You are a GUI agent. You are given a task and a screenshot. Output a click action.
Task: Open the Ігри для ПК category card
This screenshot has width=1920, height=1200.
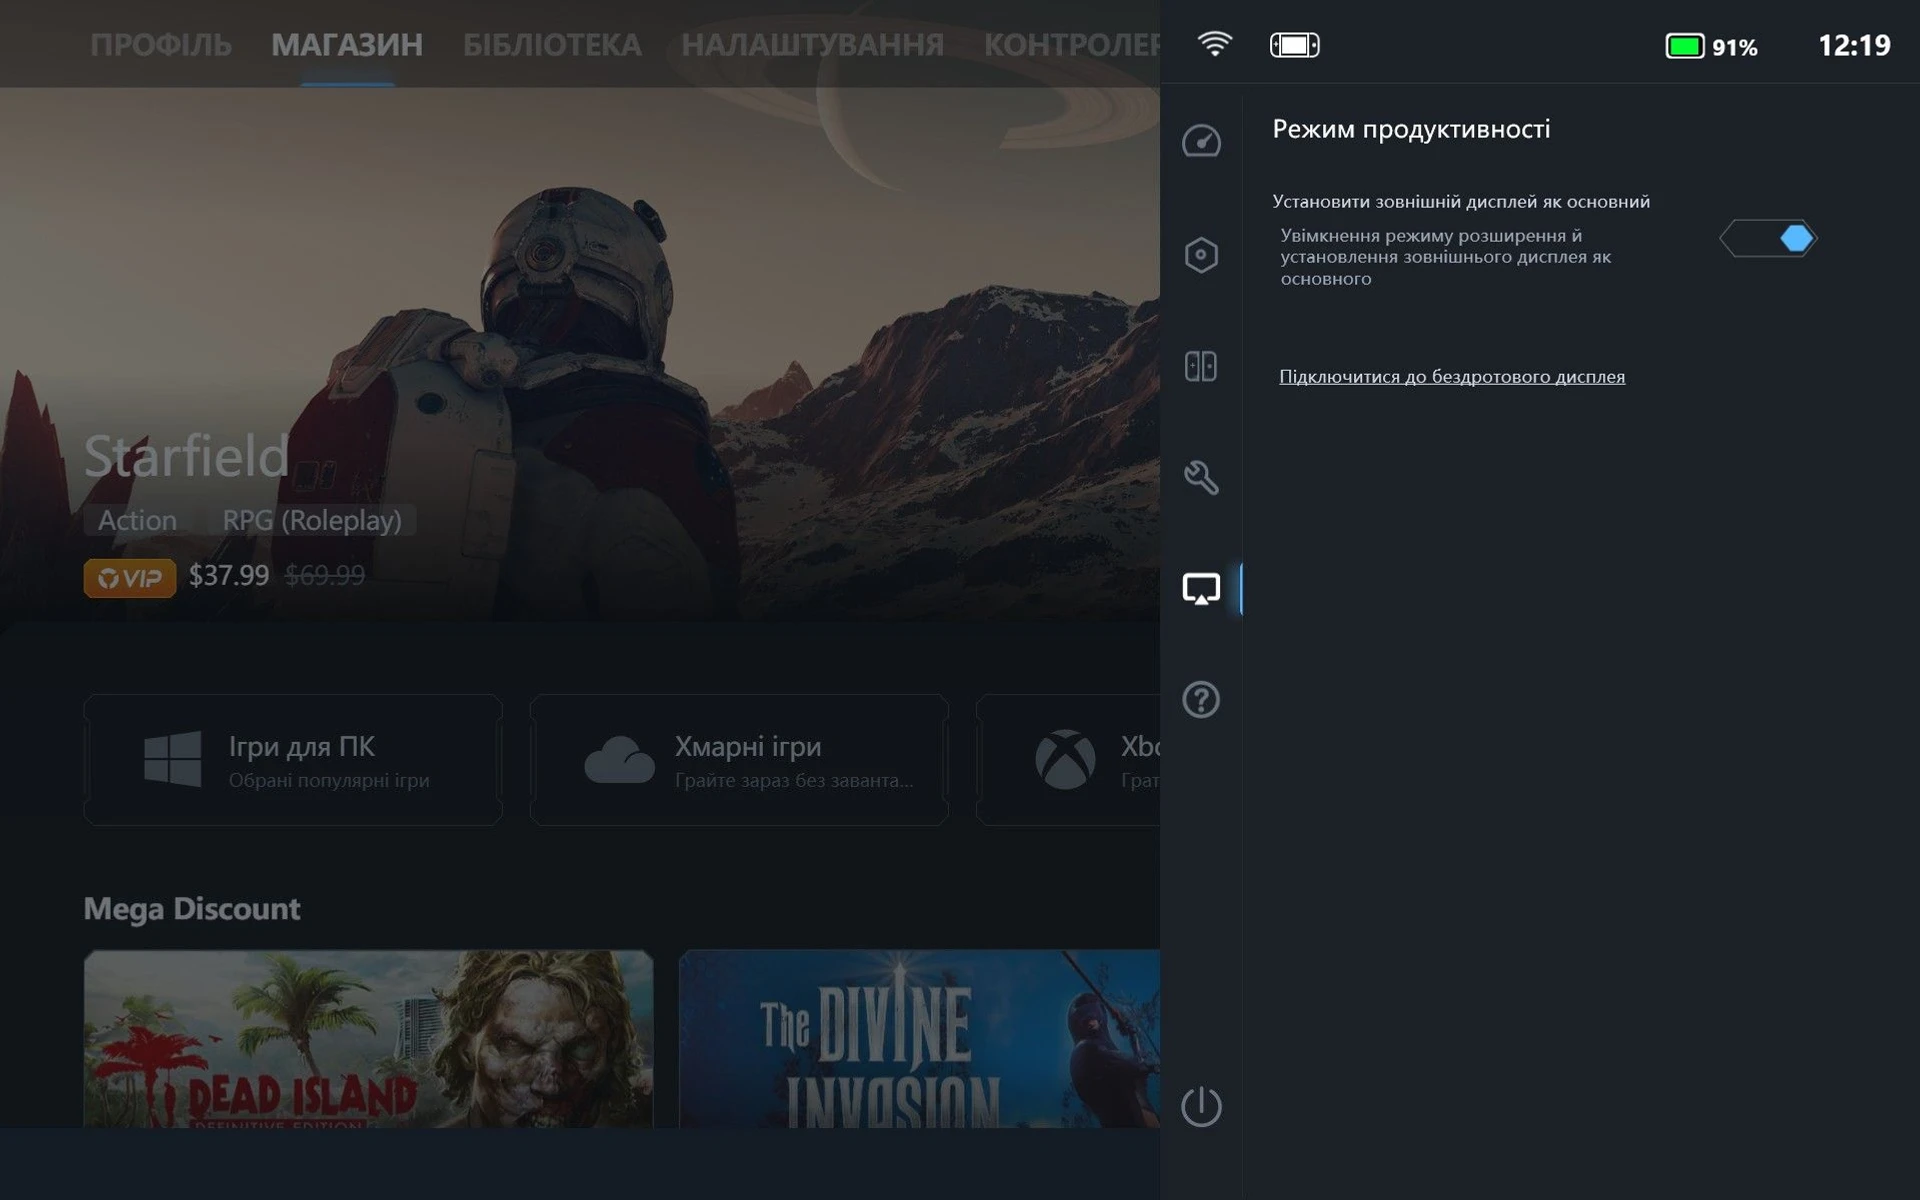coord(293,759)
